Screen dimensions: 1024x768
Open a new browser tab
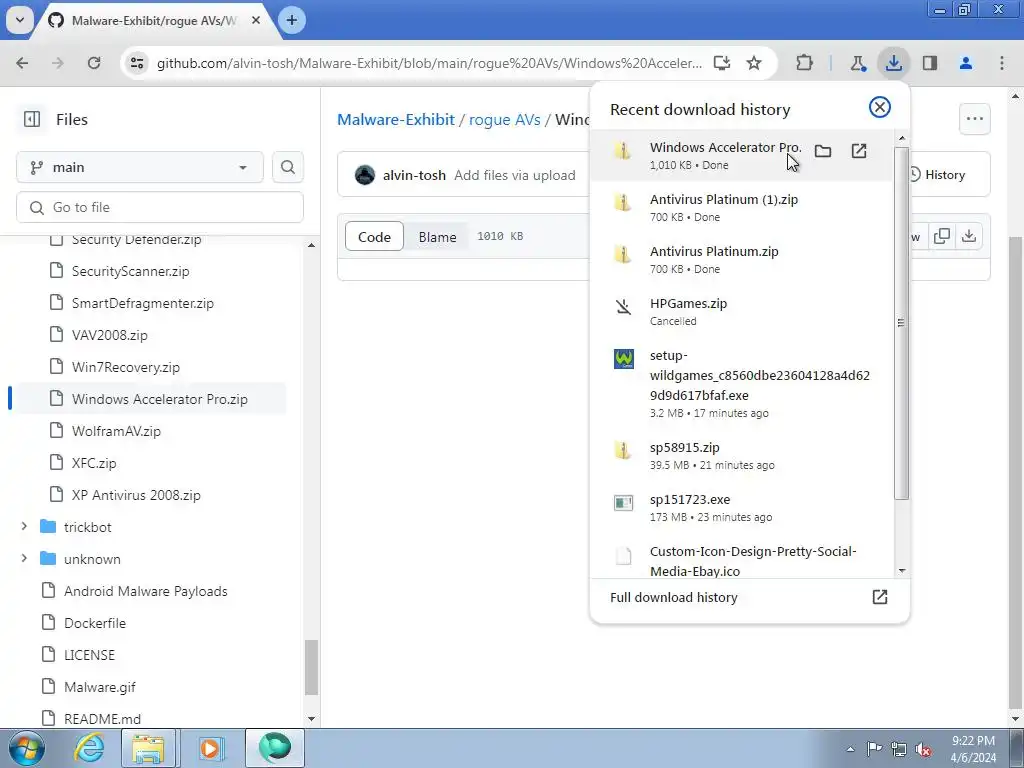pos(291,20)
